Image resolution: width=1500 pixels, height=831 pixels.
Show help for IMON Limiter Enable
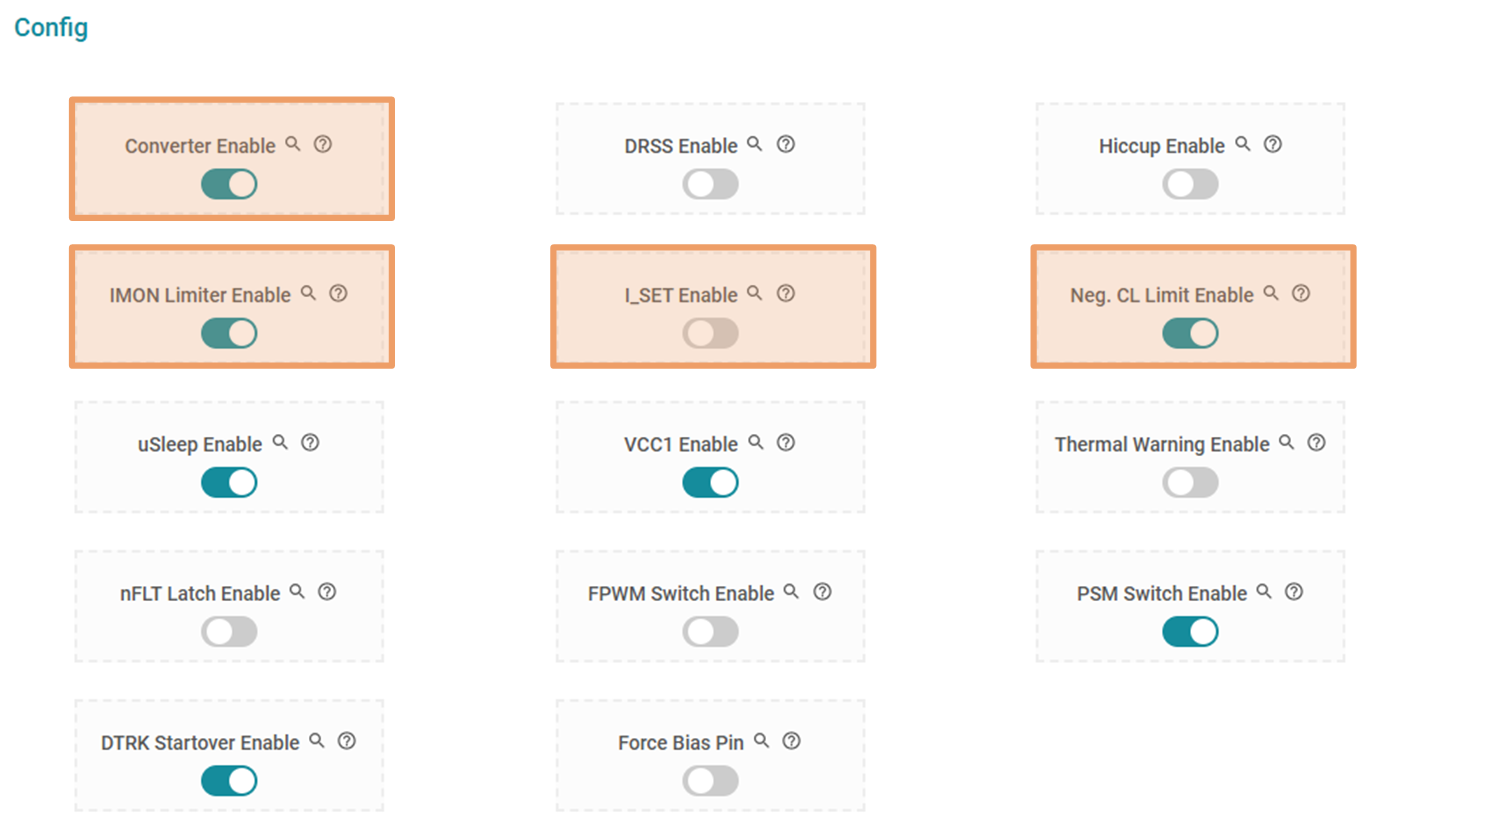[339, 293]
